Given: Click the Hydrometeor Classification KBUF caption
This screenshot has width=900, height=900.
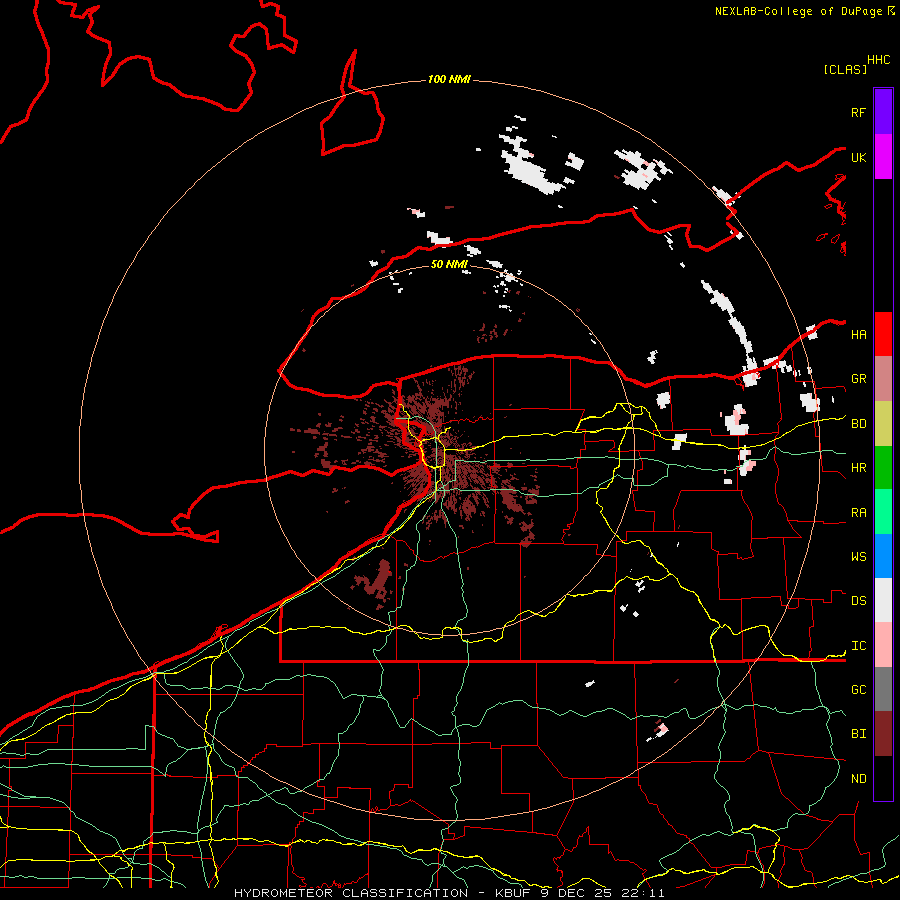Looking at the screenshot, I should click(x=449, y=893).
